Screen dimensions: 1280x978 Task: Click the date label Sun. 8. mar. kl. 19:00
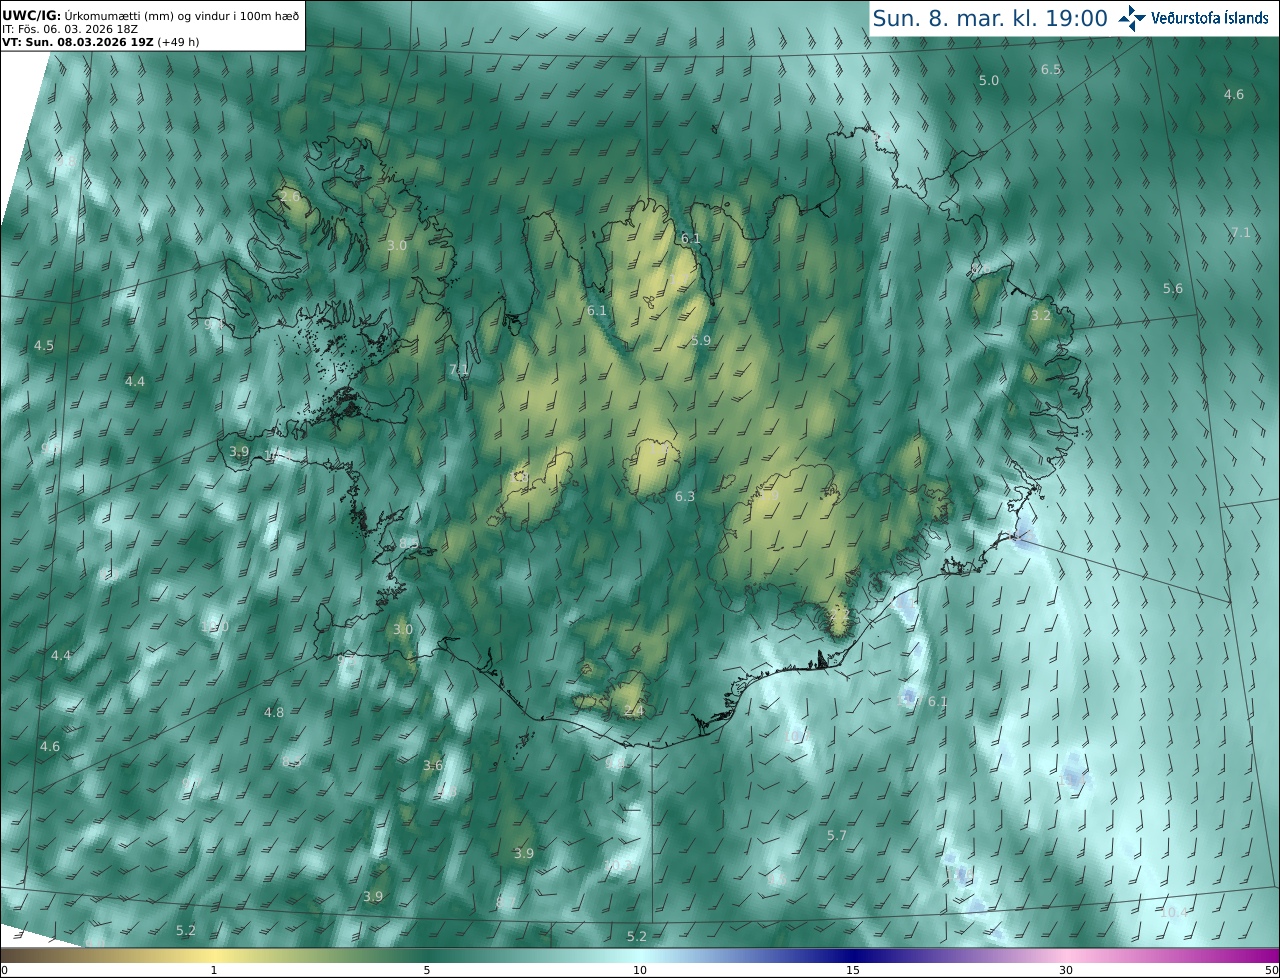click(989, 18)
